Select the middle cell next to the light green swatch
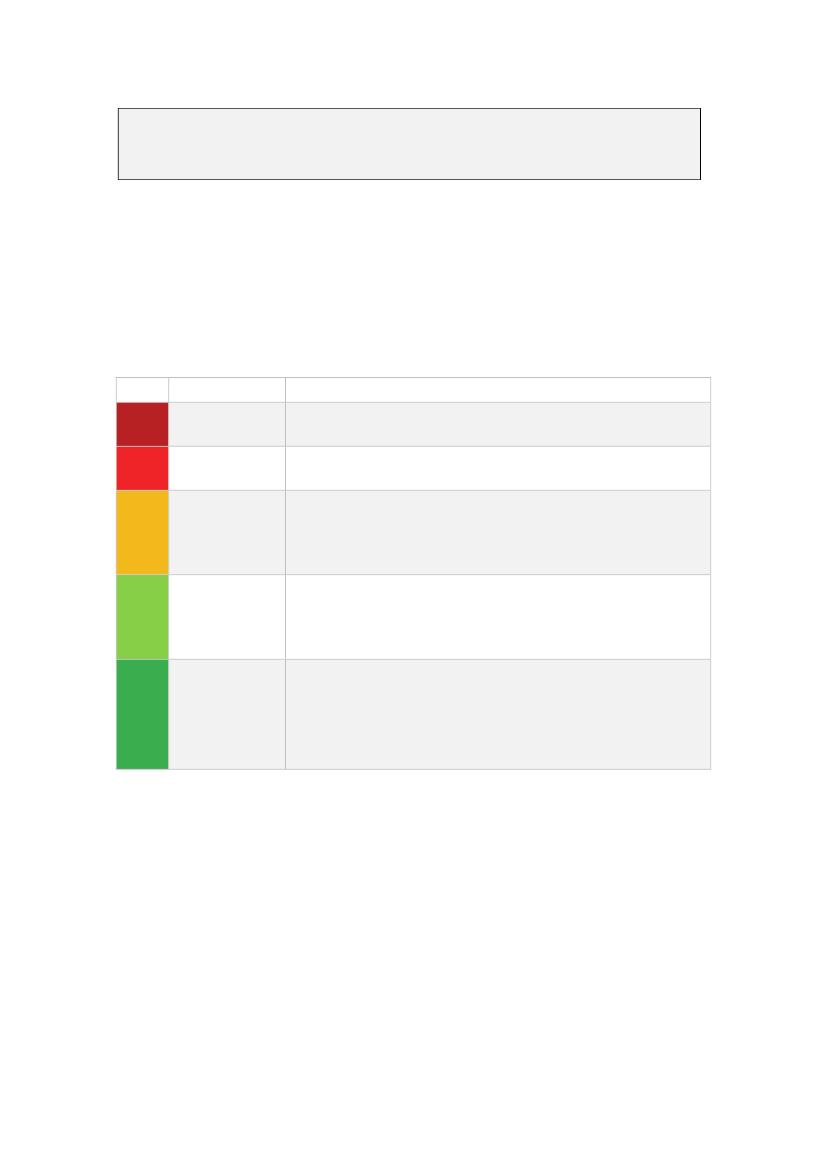The height and width of the screenshot is (1169, 827). [227, 616]
